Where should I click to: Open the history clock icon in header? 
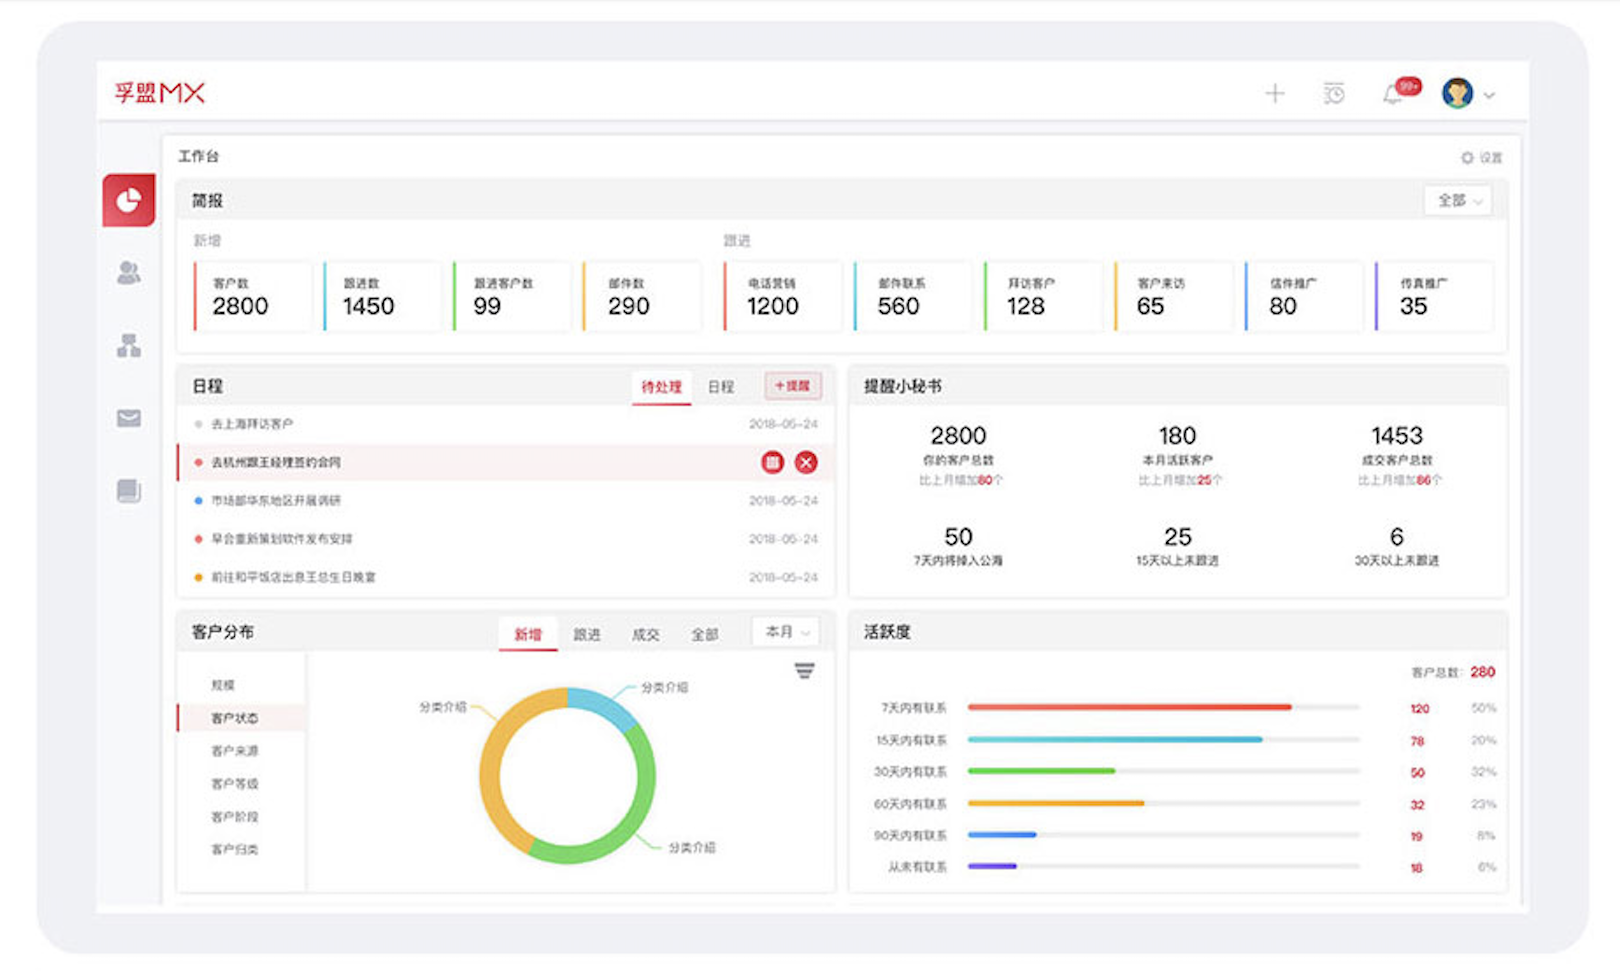pyautogui.click(x=1334, y=94)
